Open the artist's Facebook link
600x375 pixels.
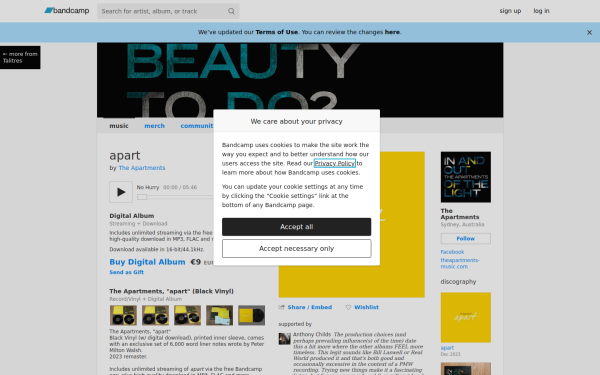tap(452, 252)
